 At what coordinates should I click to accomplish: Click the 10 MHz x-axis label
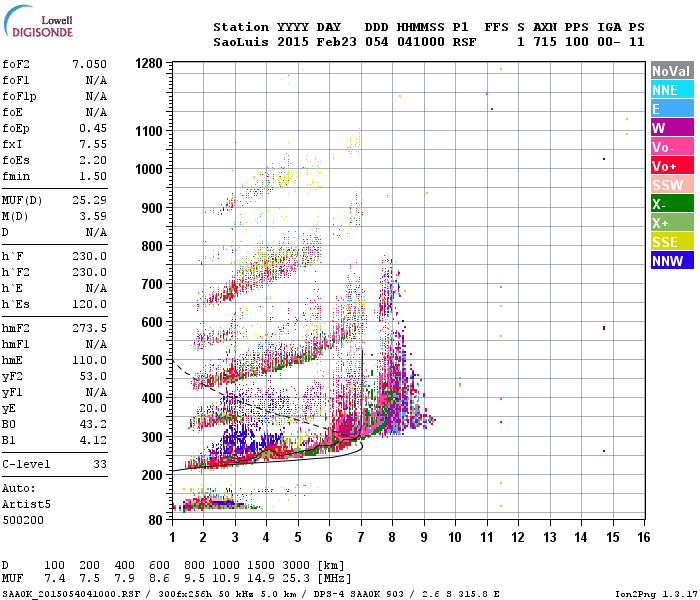(455, 537)
